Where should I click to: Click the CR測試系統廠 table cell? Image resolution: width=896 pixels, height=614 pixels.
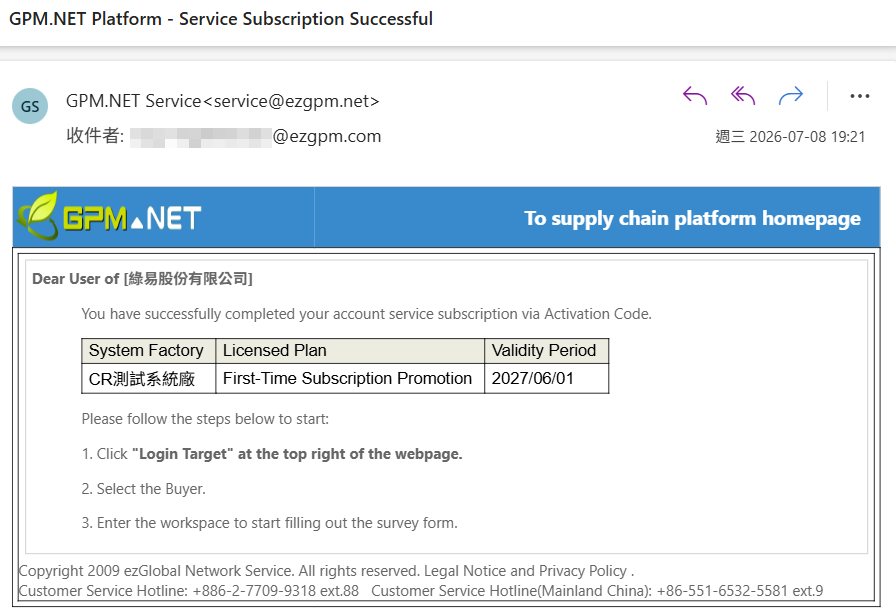pos(149,378)
